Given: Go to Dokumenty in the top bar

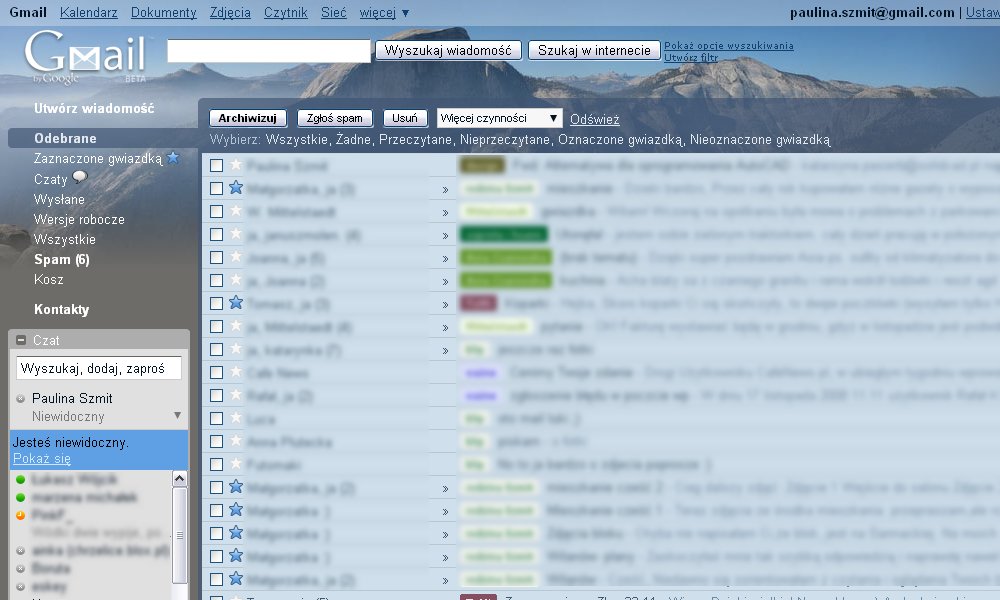Looking at the screenshot, I should [x=164, y=13].
